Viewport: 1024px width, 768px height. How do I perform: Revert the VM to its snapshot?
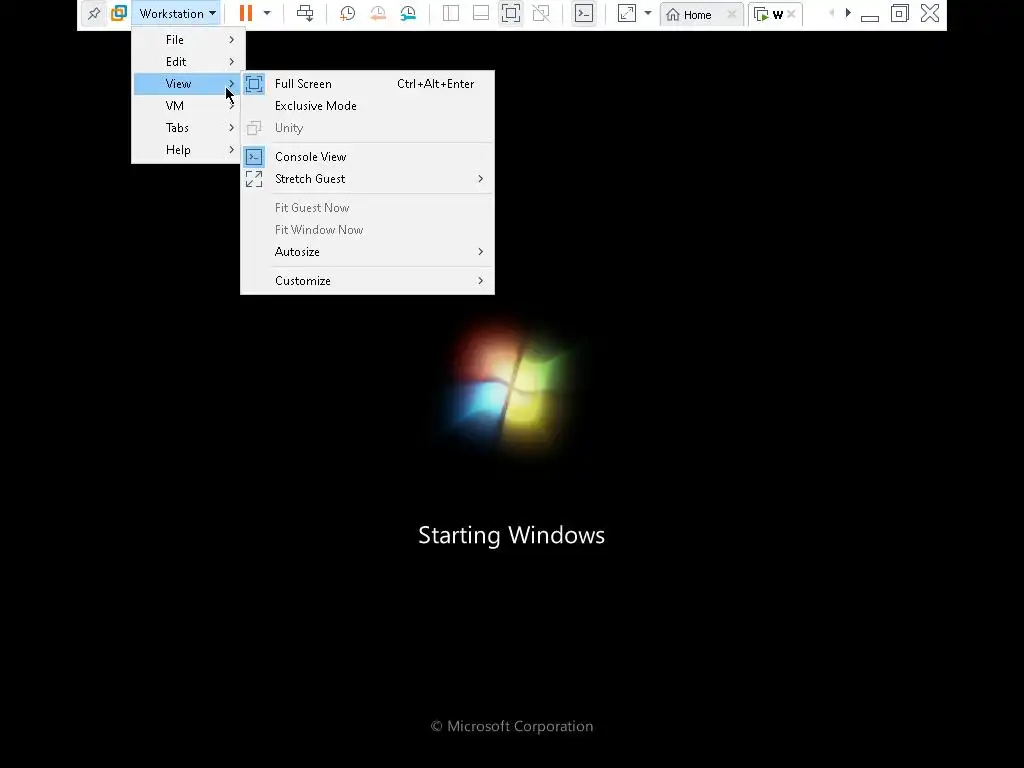pyautogui.click(x=378, y=13)
